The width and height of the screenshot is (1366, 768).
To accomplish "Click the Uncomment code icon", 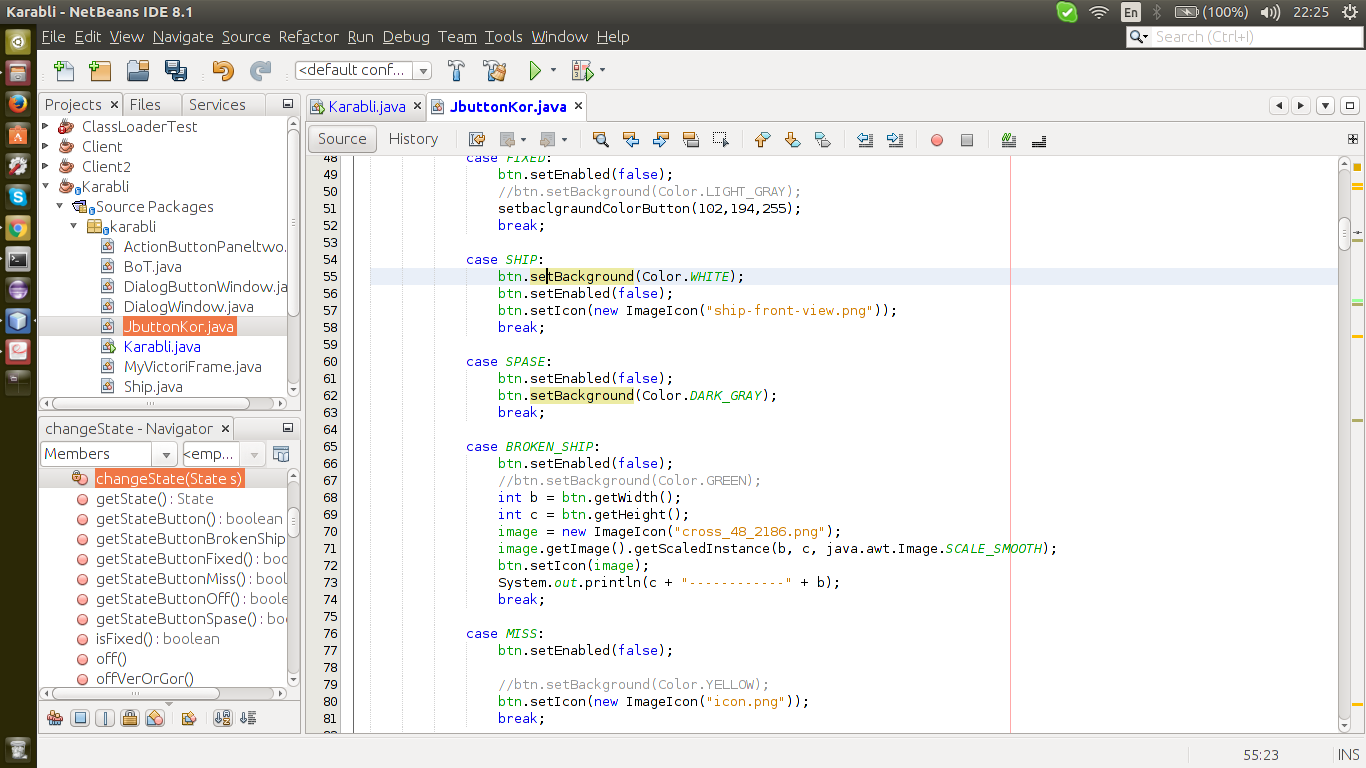I will (1039, 140).
